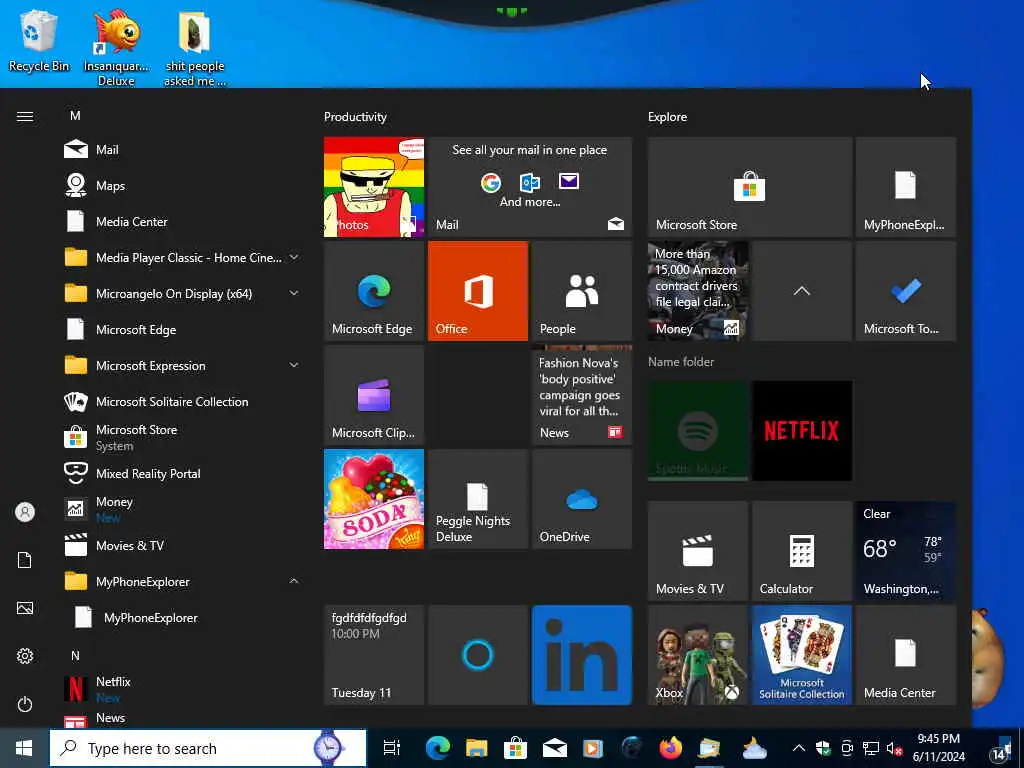The image size is (1024, 768).
Task: Open Pictures shortcut in Start sidebar
Action: coord(25,608)
